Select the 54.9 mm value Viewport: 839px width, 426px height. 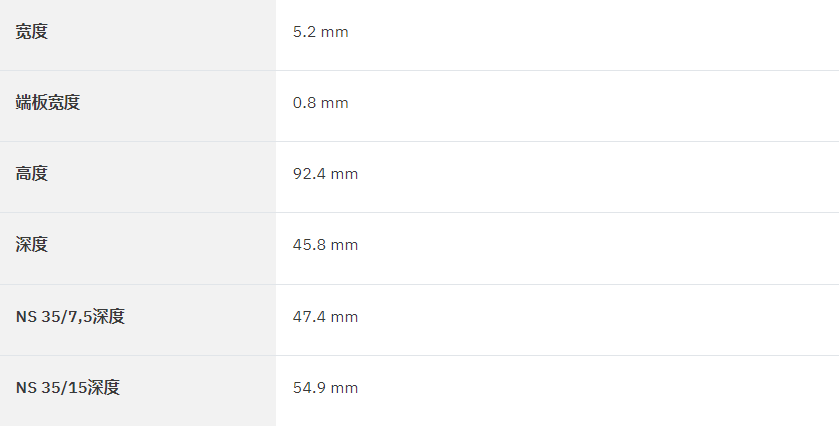pos(325,388)
